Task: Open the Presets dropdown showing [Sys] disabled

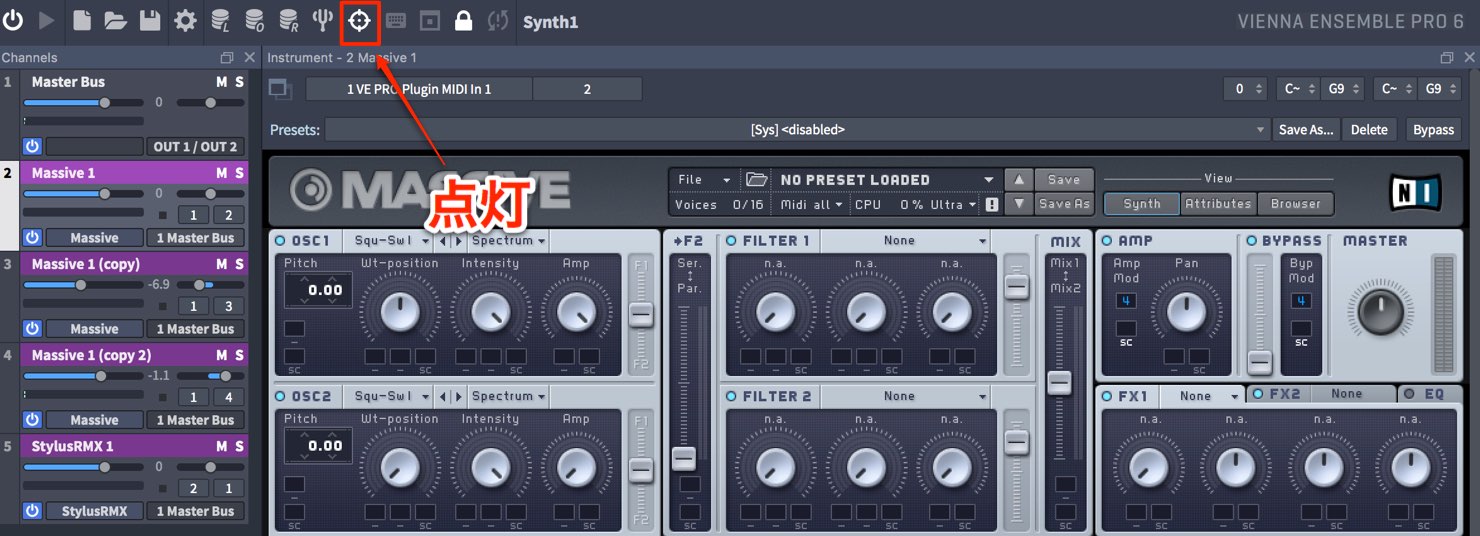Action: pyautogui.click(x=797, y=130)
